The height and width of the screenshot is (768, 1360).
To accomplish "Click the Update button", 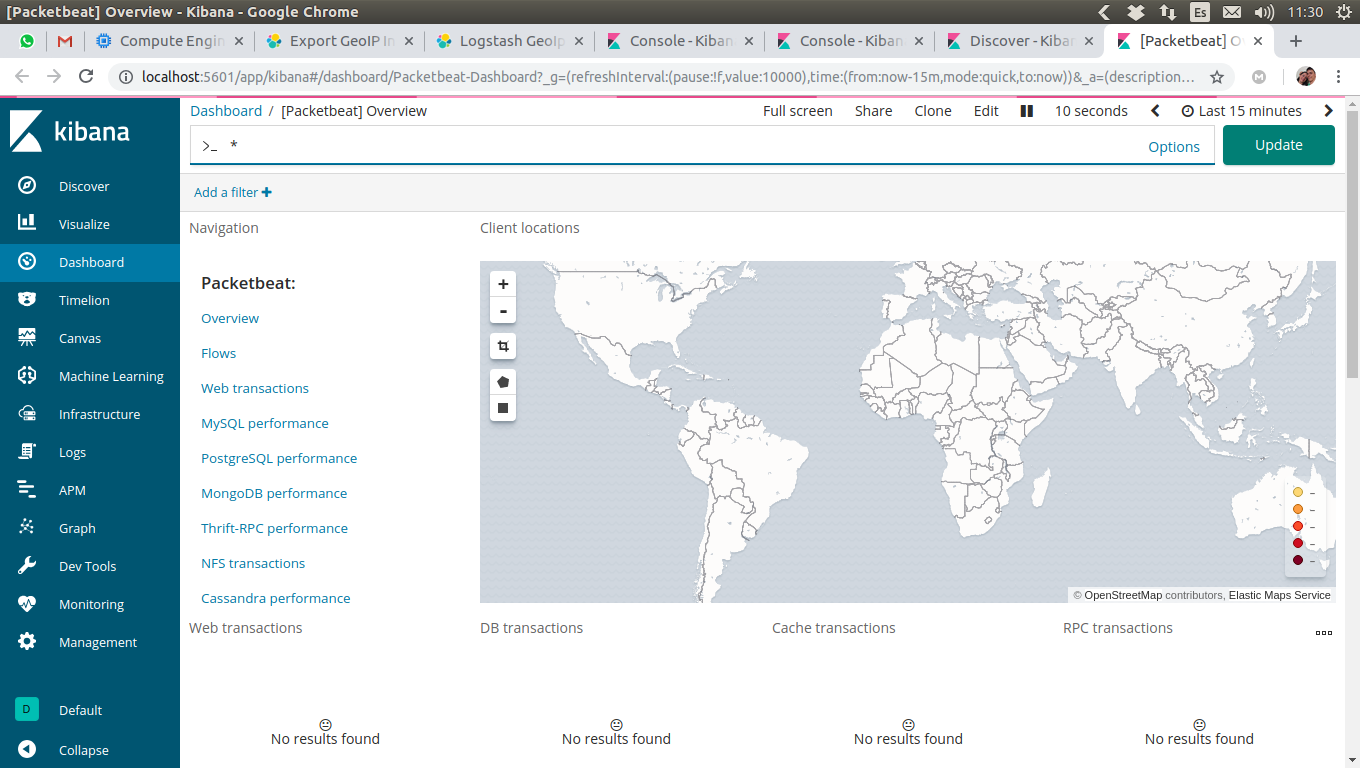I will click(1279, 145).
